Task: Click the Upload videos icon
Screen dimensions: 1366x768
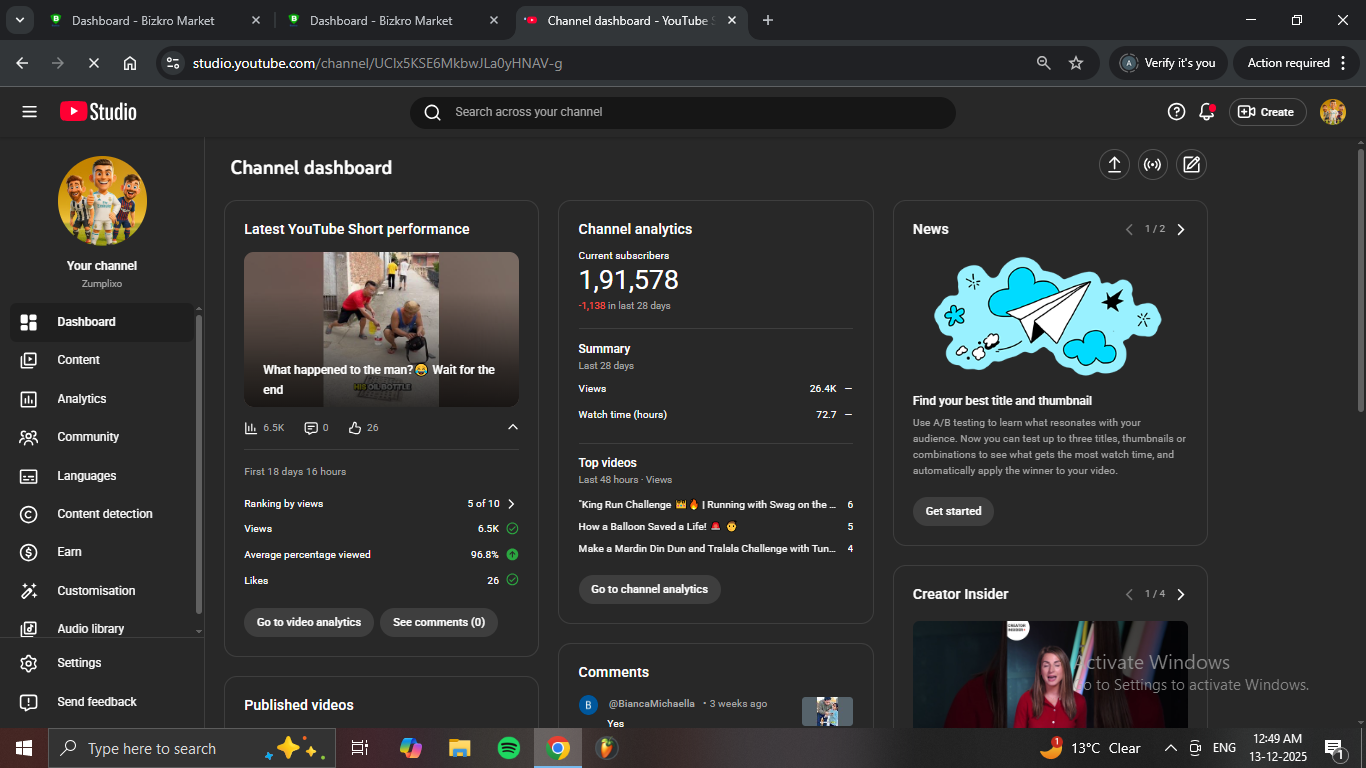Action: tap(1114, 165)
